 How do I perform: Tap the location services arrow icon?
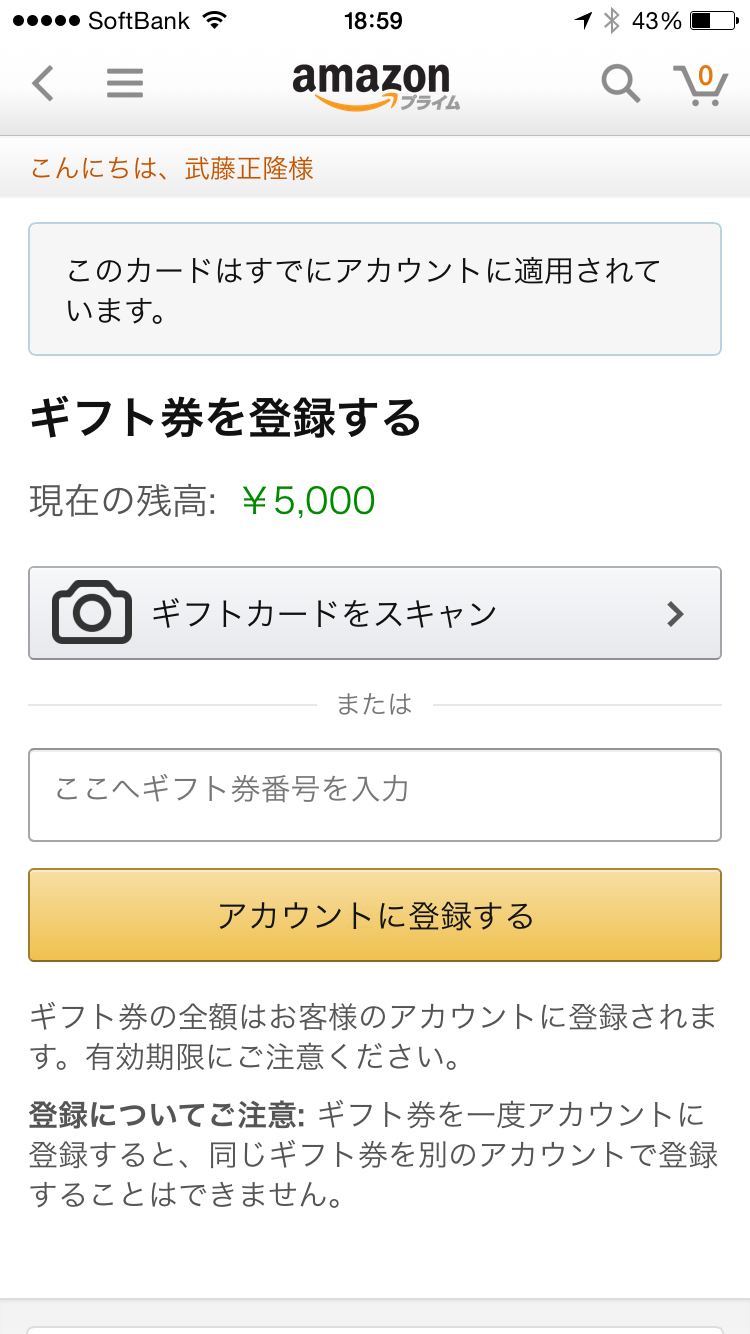pos(583,20)
